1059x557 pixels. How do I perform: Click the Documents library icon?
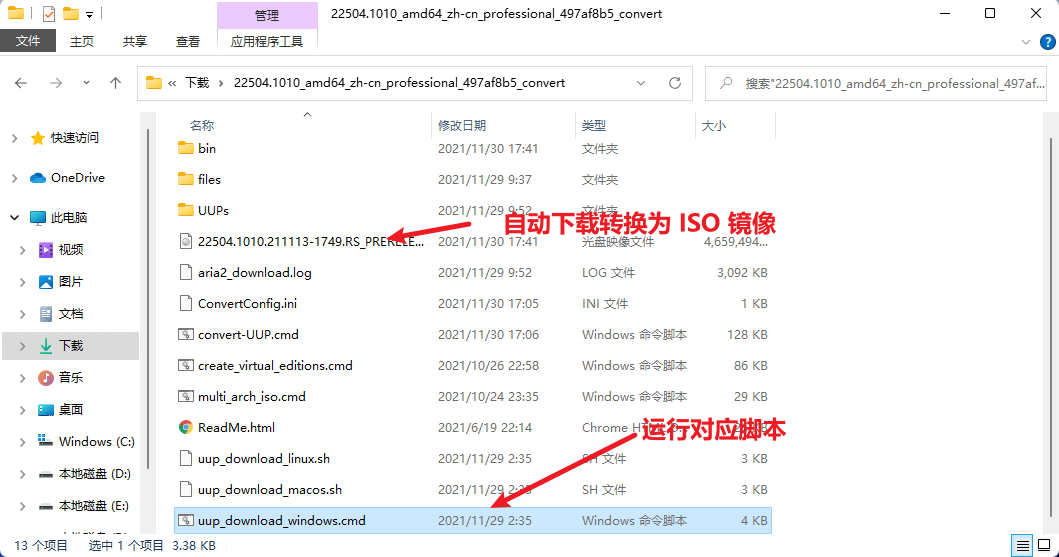pyautogui.click(x=46, y=314)
